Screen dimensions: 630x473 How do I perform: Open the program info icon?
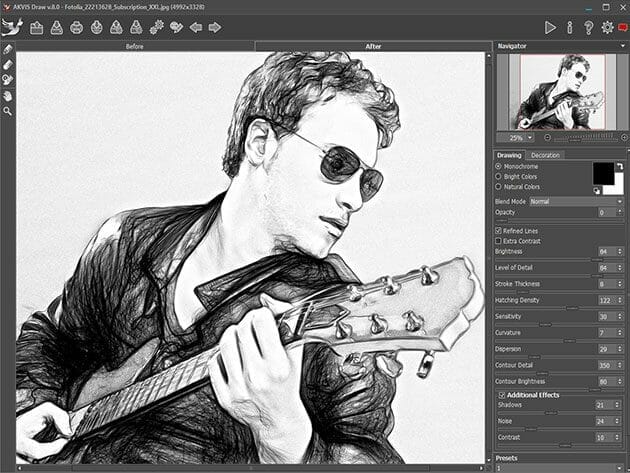(569, 27)
